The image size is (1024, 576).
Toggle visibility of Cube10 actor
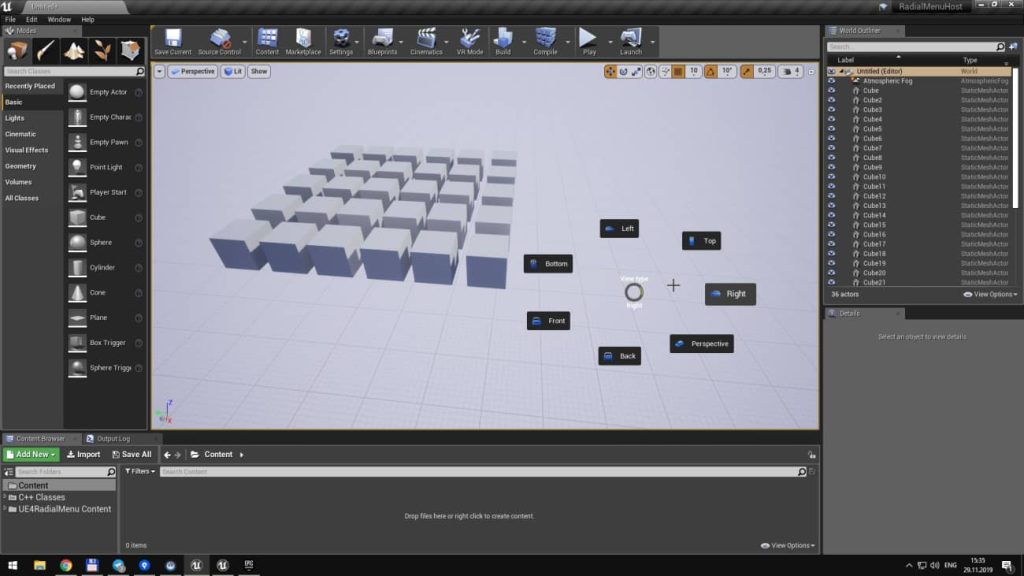pyautogui.click(x=831, y=177)
